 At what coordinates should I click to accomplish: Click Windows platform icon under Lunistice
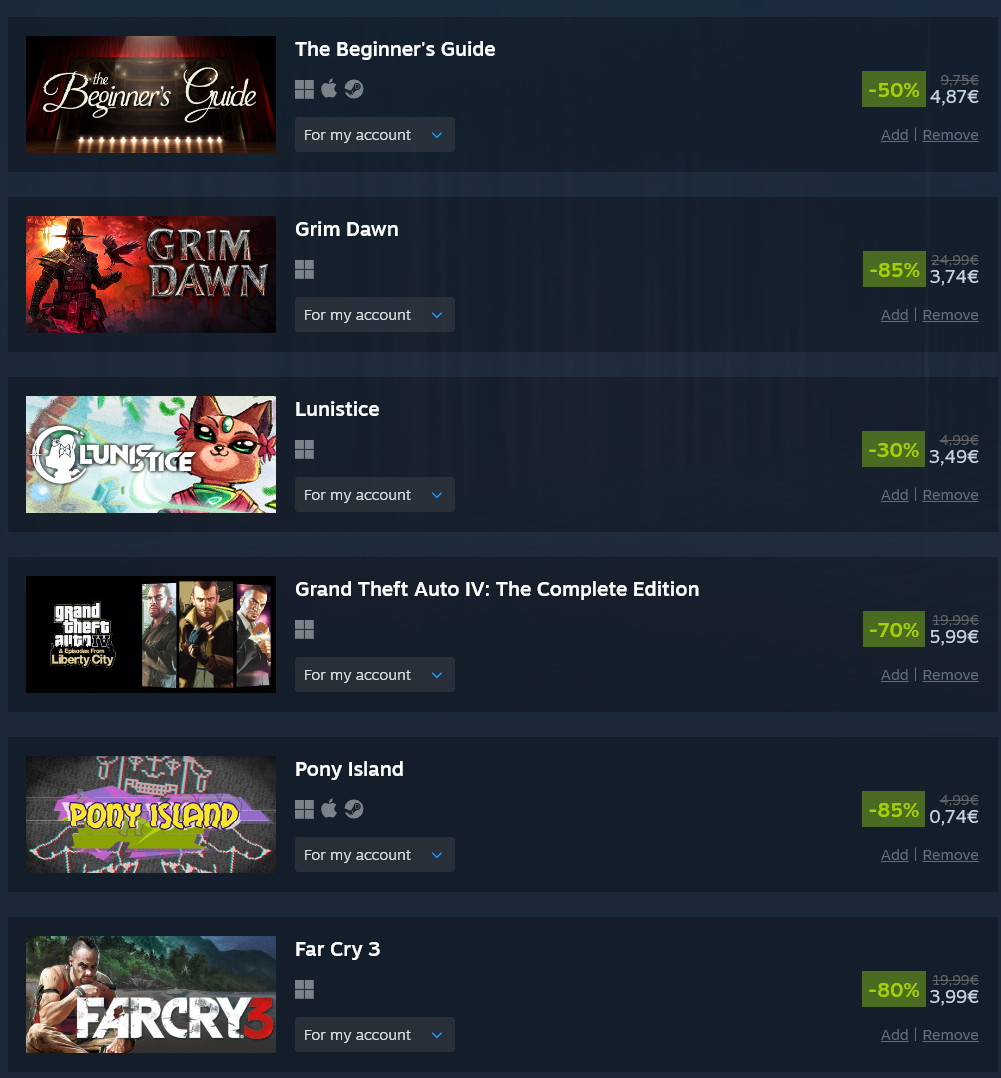(304, 450)
